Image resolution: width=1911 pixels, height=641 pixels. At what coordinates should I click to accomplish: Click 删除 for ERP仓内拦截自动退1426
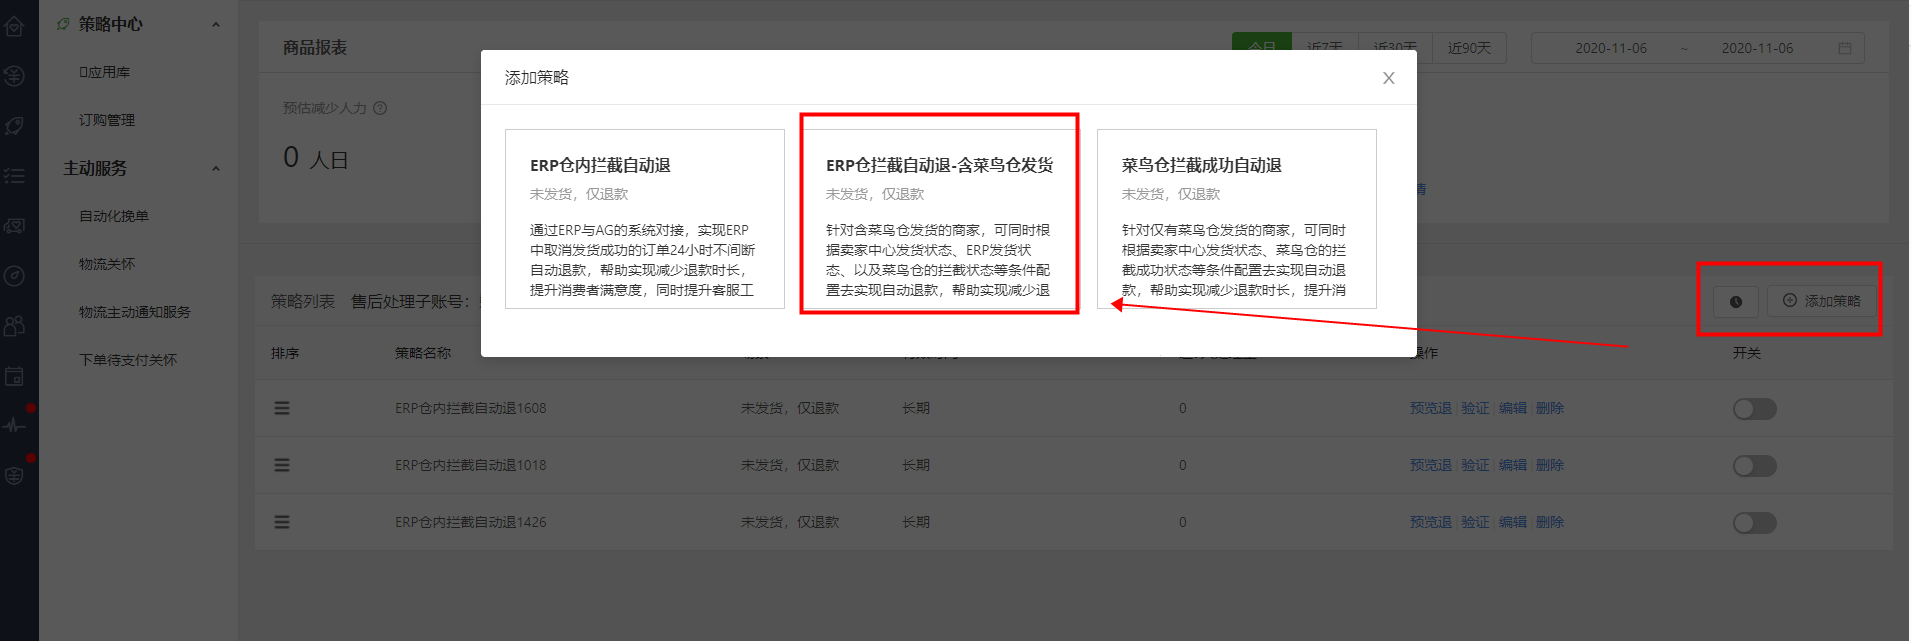click(x=1550, y=522)
